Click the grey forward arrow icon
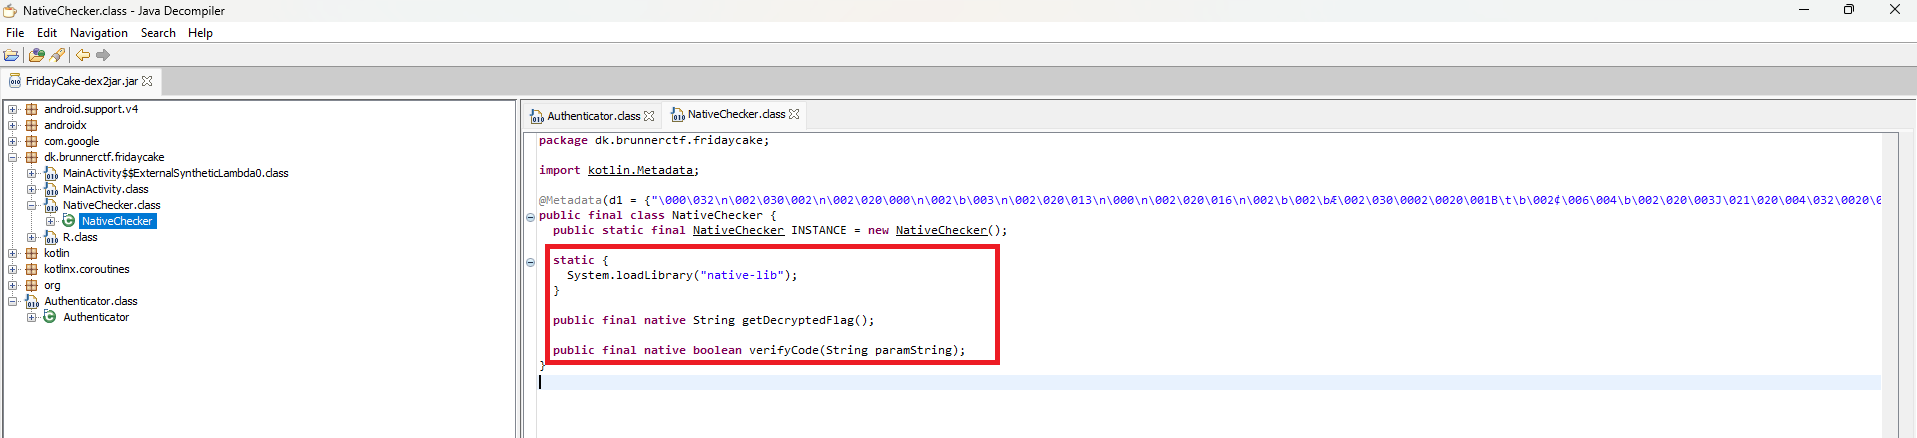The height and width of the screenshot is (438, 1917). [x=103, y=55]
